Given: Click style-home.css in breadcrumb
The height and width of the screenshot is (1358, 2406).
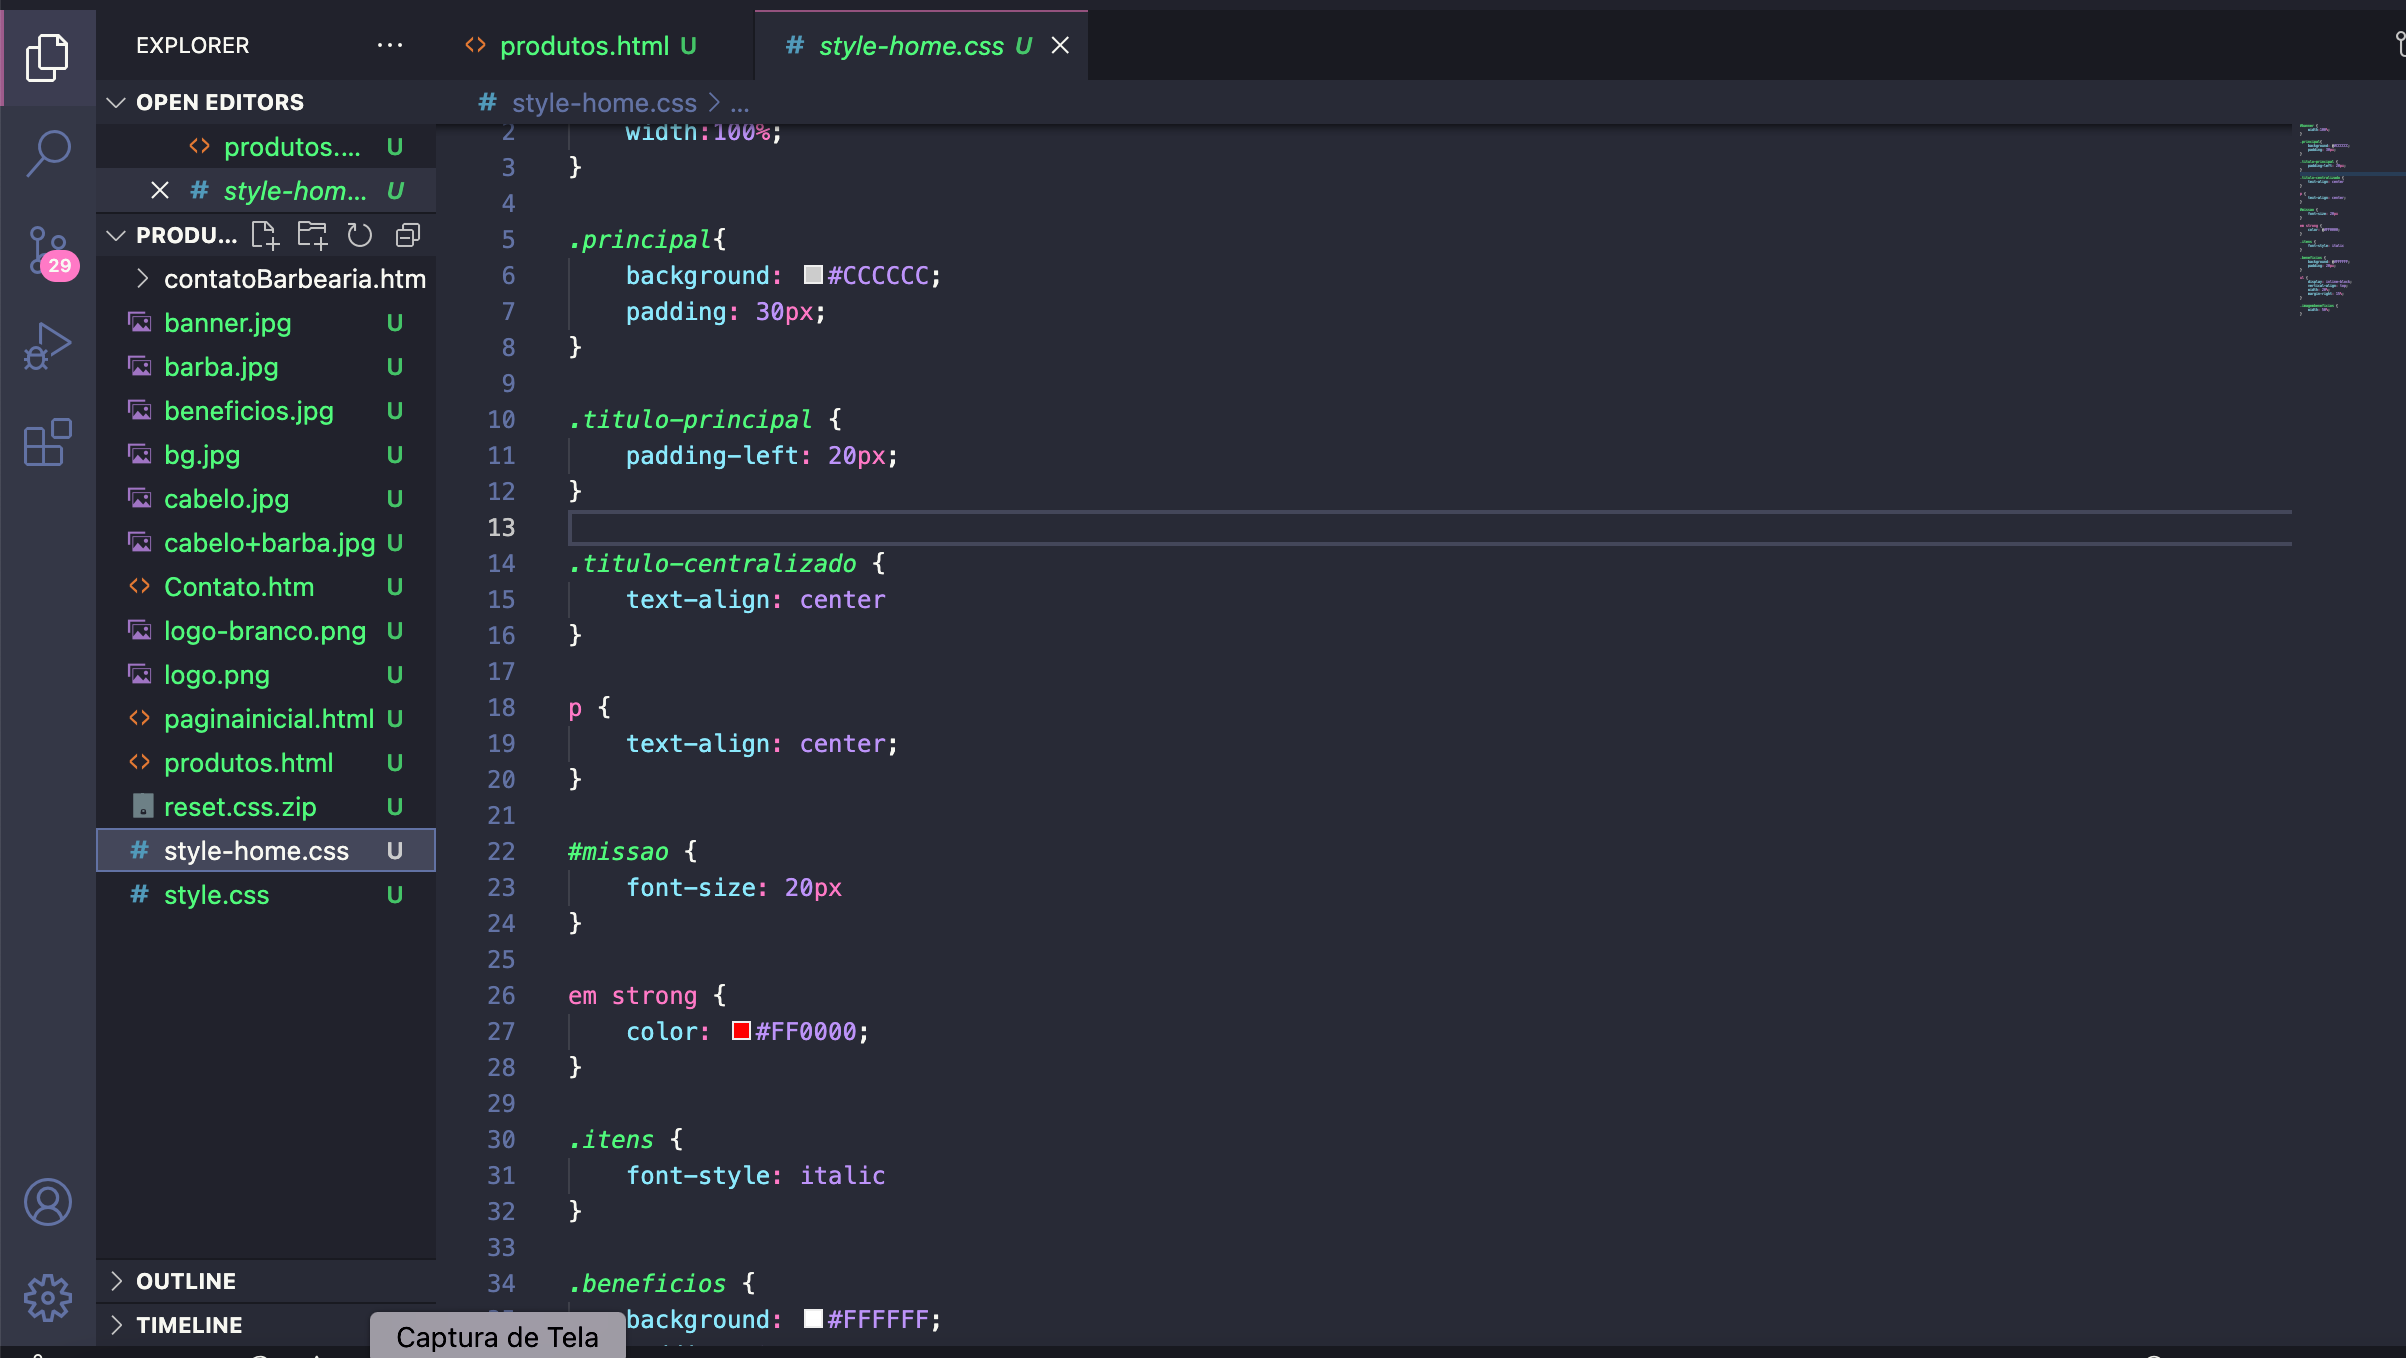Looking at the screenshot, I should pos(603,103).
